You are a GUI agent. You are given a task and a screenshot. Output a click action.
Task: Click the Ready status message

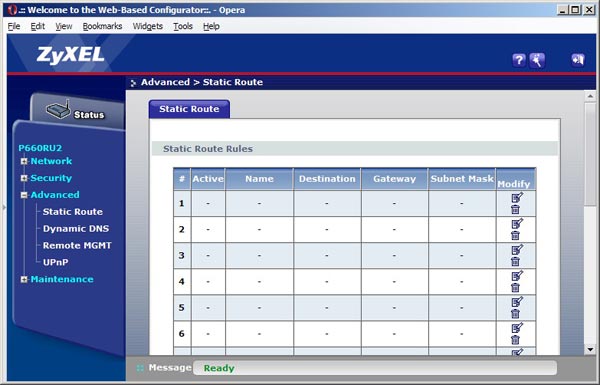click(x=219, y=368)
